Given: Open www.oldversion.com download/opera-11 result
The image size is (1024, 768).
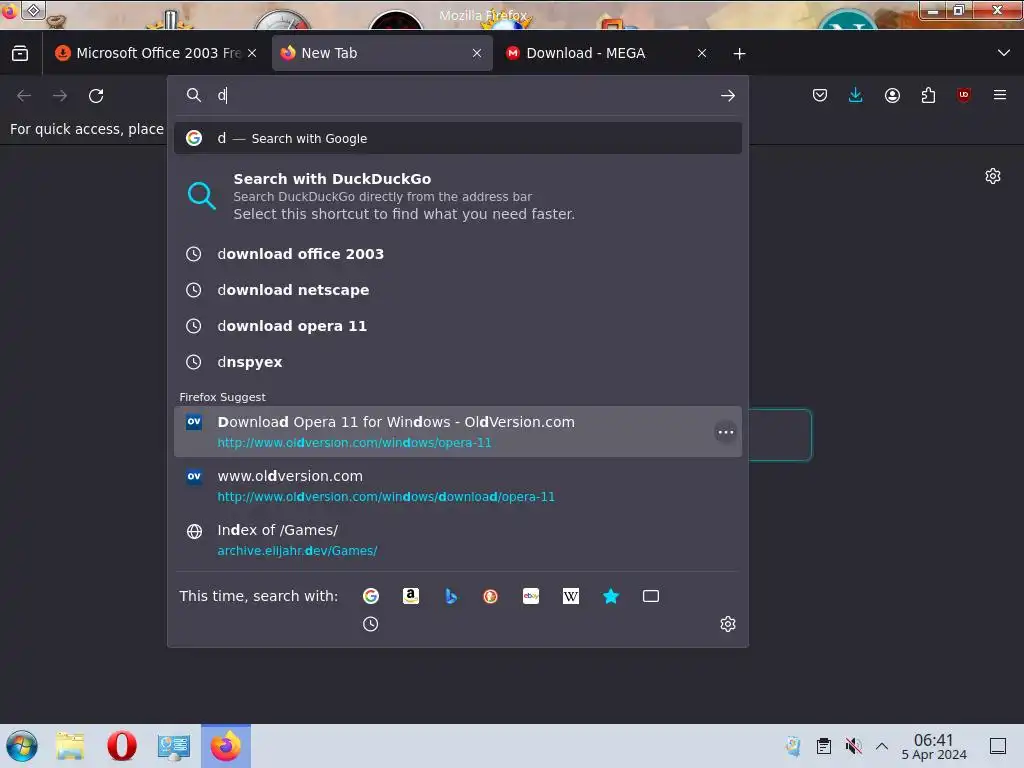Looking at the screenshot, I should tap(458, 486).
